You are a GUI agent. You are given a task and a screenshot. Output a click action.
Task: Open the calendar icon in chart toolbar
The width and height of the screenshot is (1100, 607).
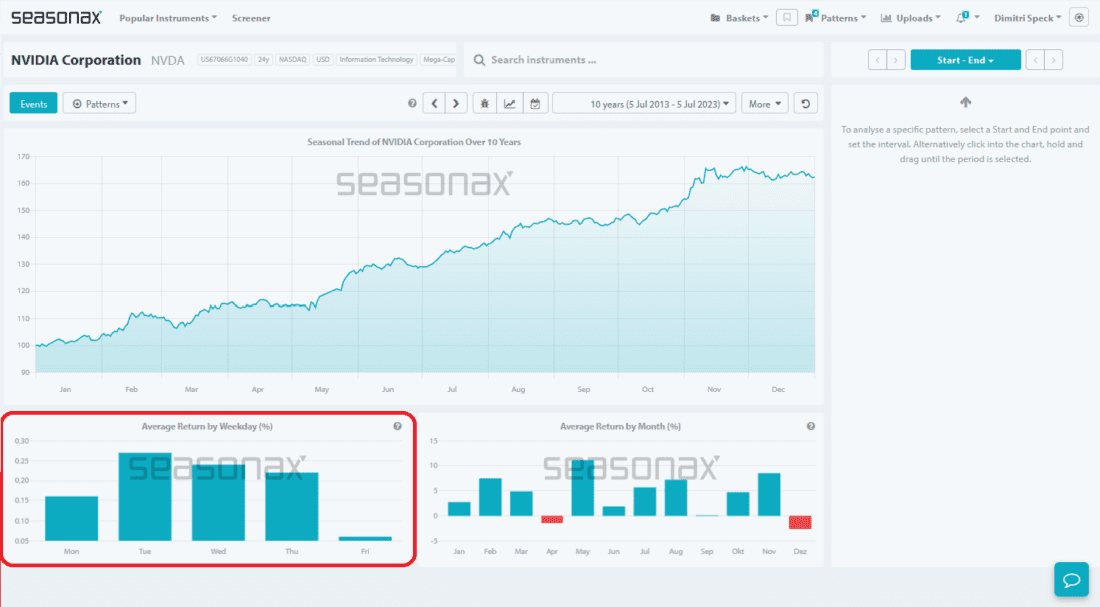point(535,104)
